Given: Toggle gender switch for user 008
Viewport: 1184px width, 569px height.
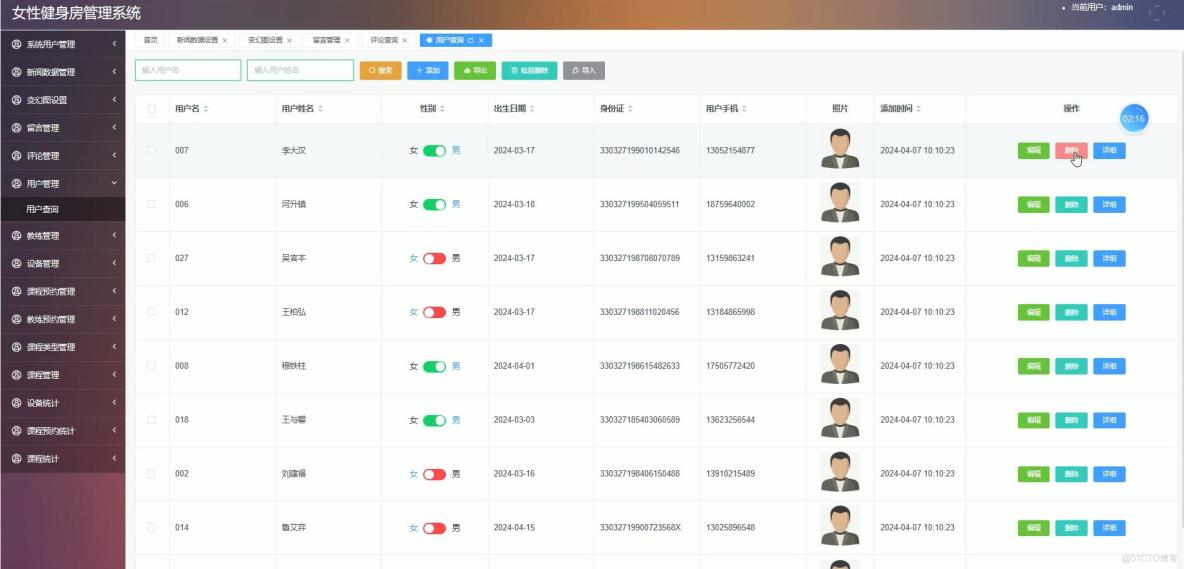Looking at the screenshot, I should click(x=434, y=366).
